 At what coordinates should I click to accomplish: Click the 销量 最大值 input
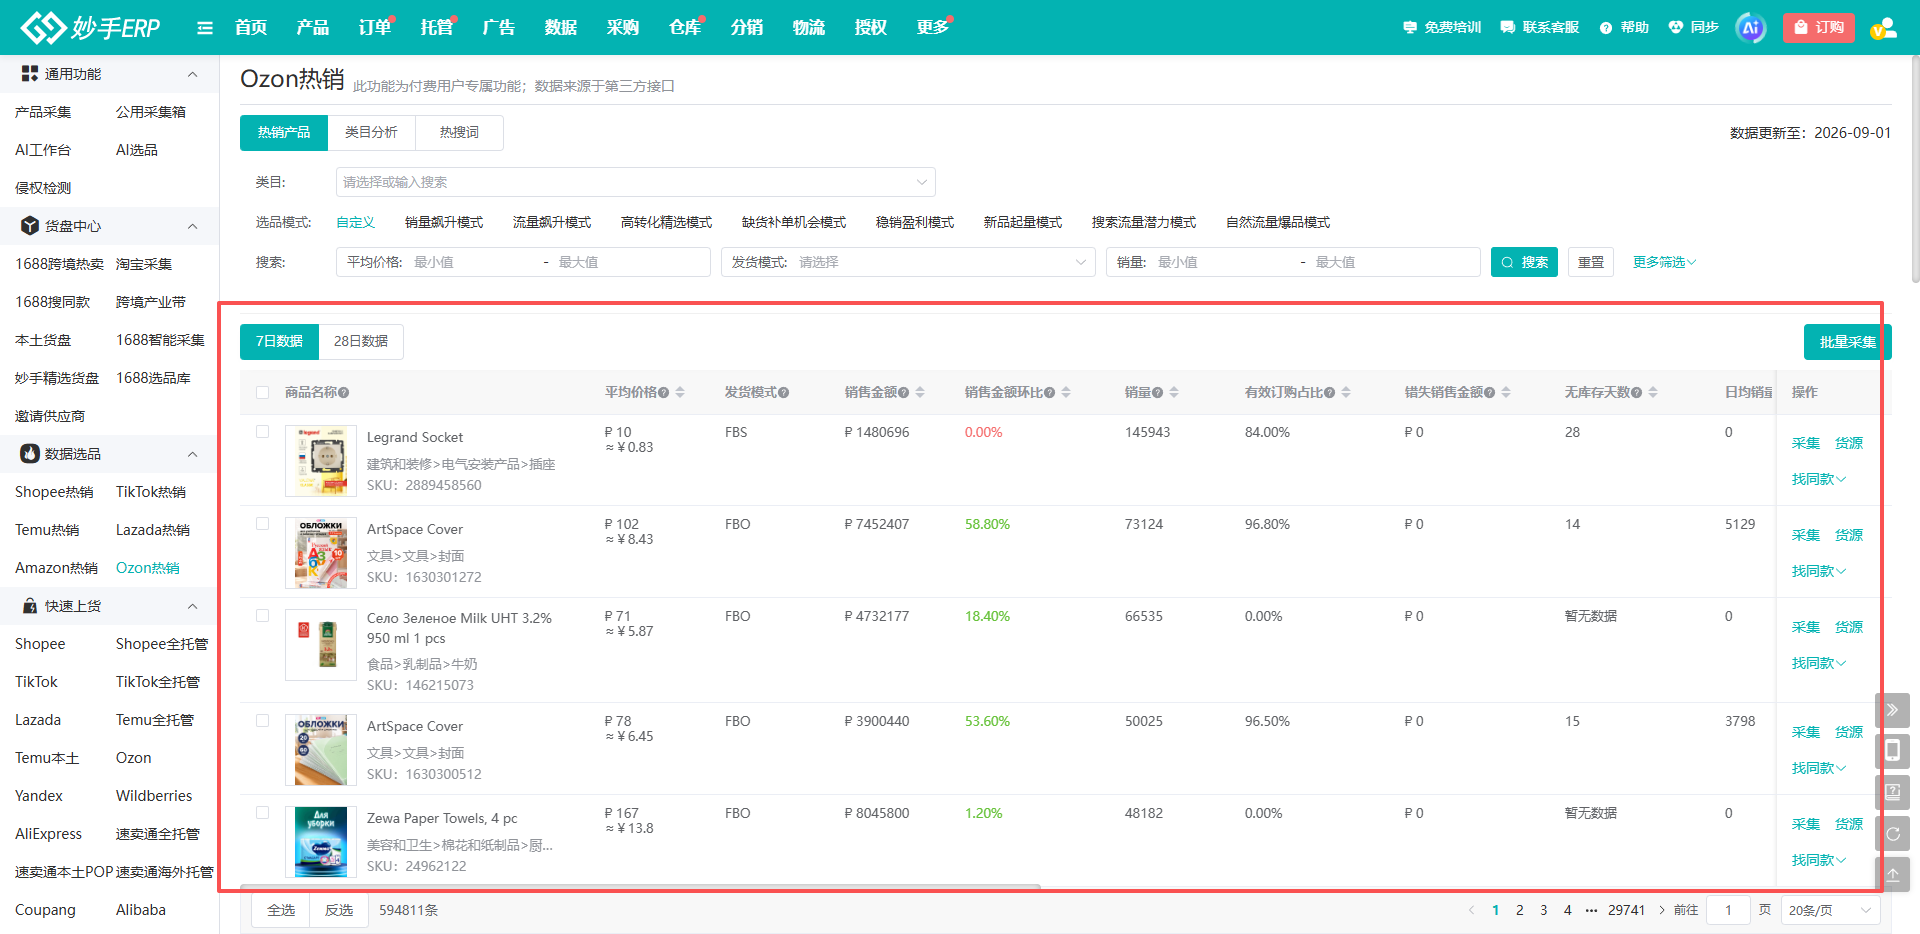(1392, 262)
